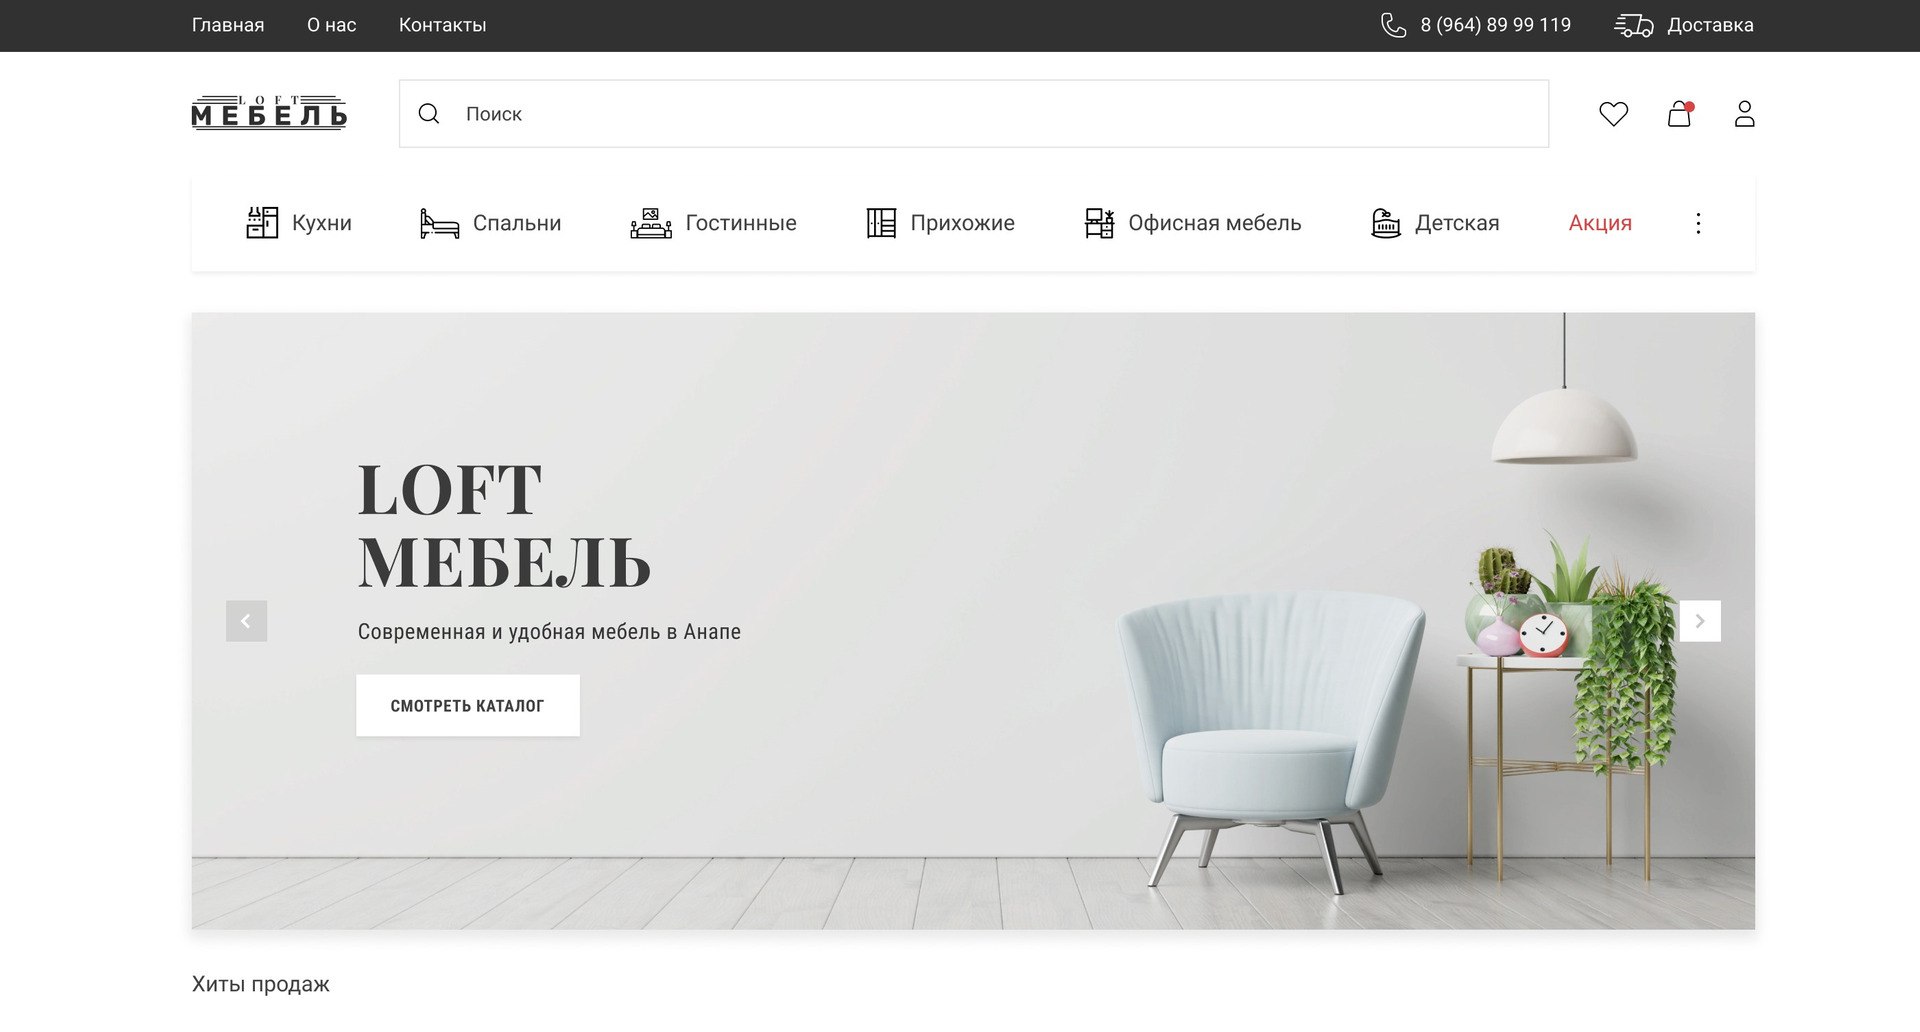Open the О нас link
The width and height of the screenshot is (1920, 1032).
[x=331, y=25]
